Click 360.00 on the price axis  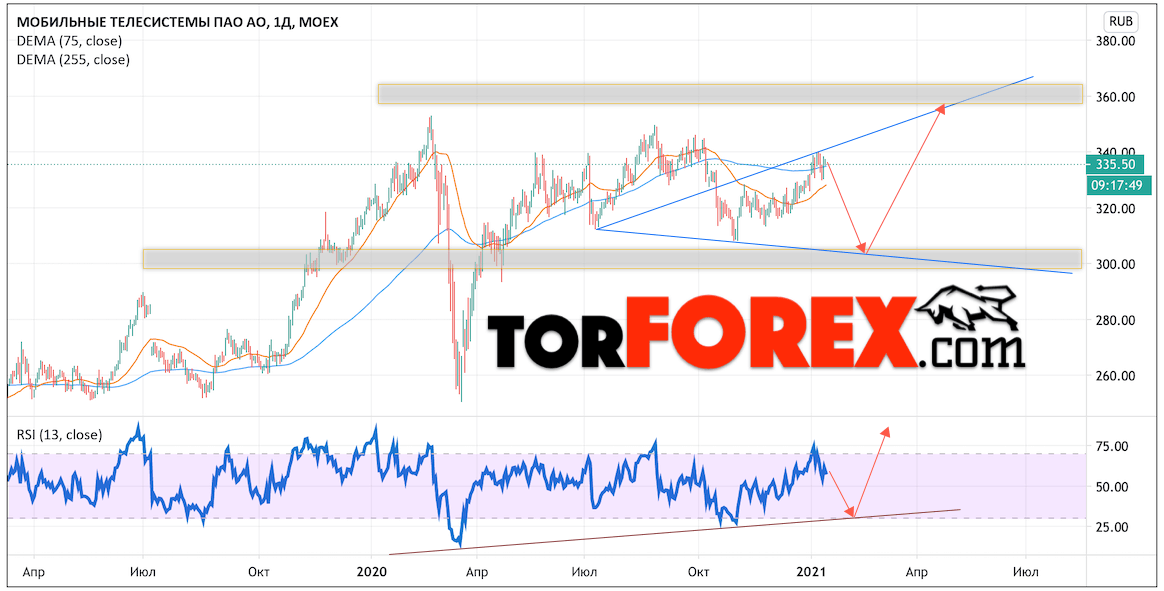tap(1115, 97)
